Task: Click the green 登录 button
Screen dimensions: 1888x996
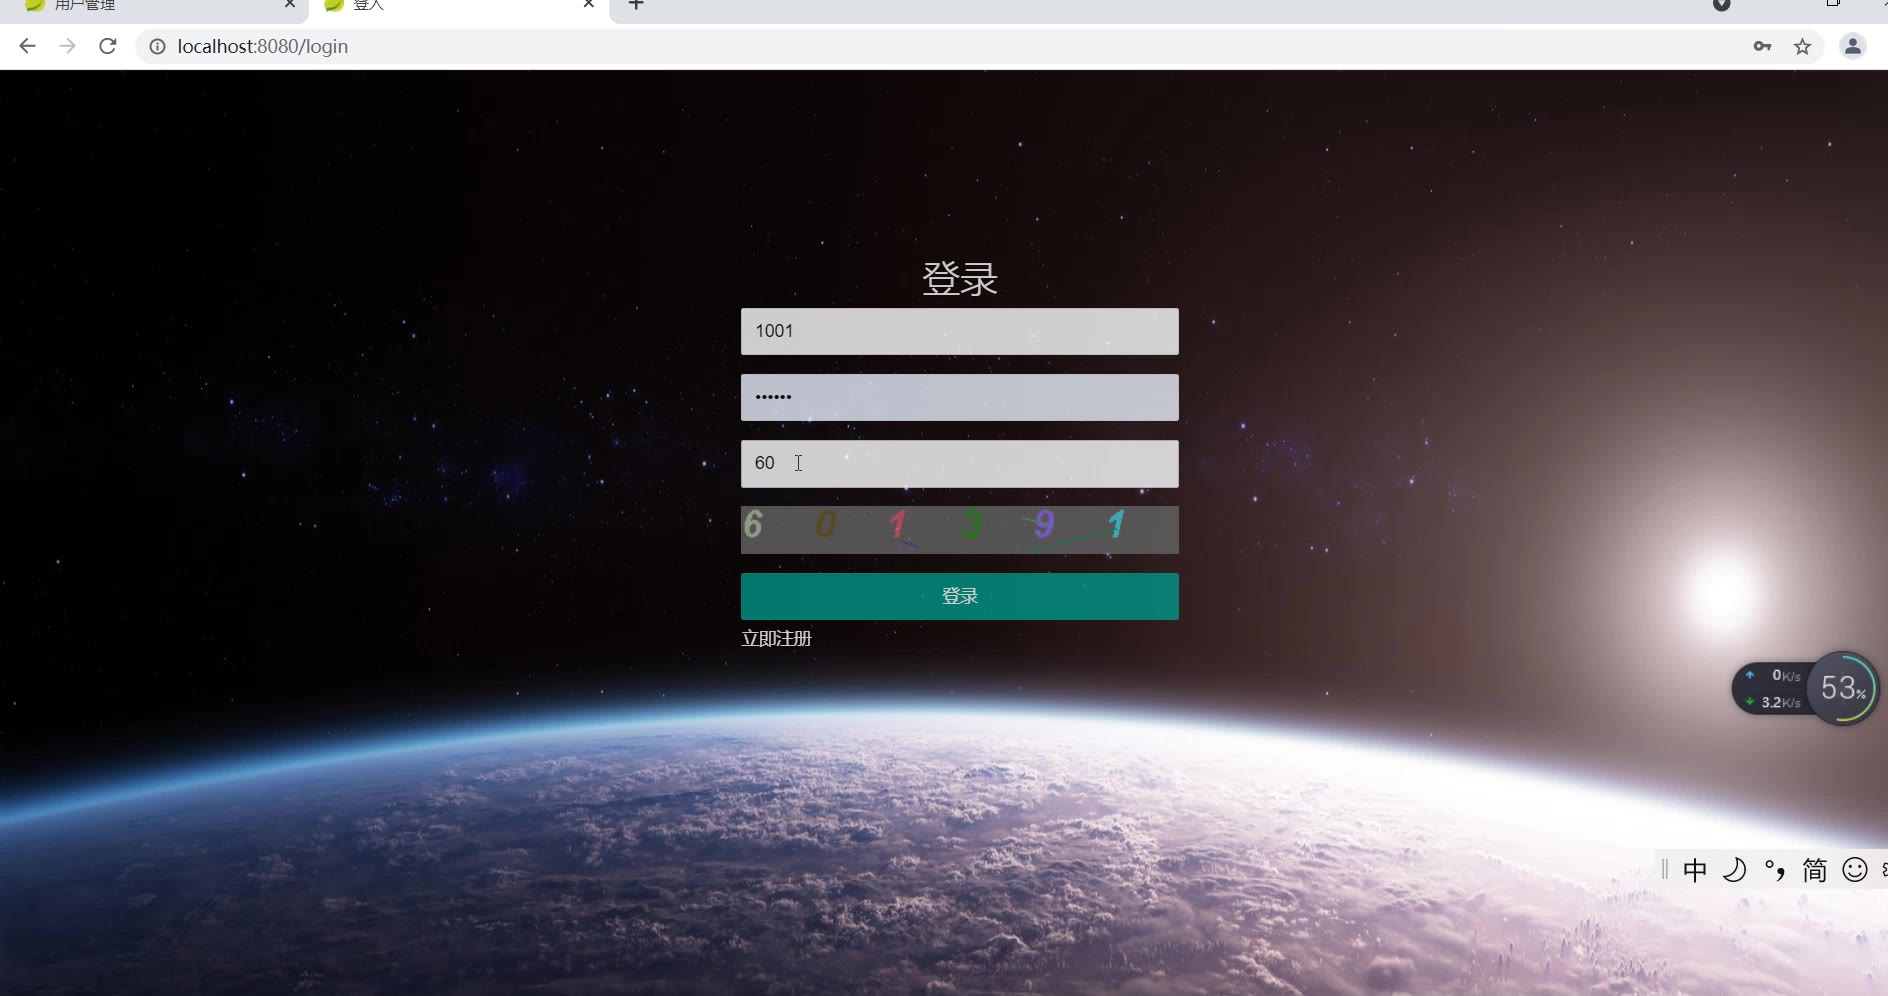Action: point(959,596)
